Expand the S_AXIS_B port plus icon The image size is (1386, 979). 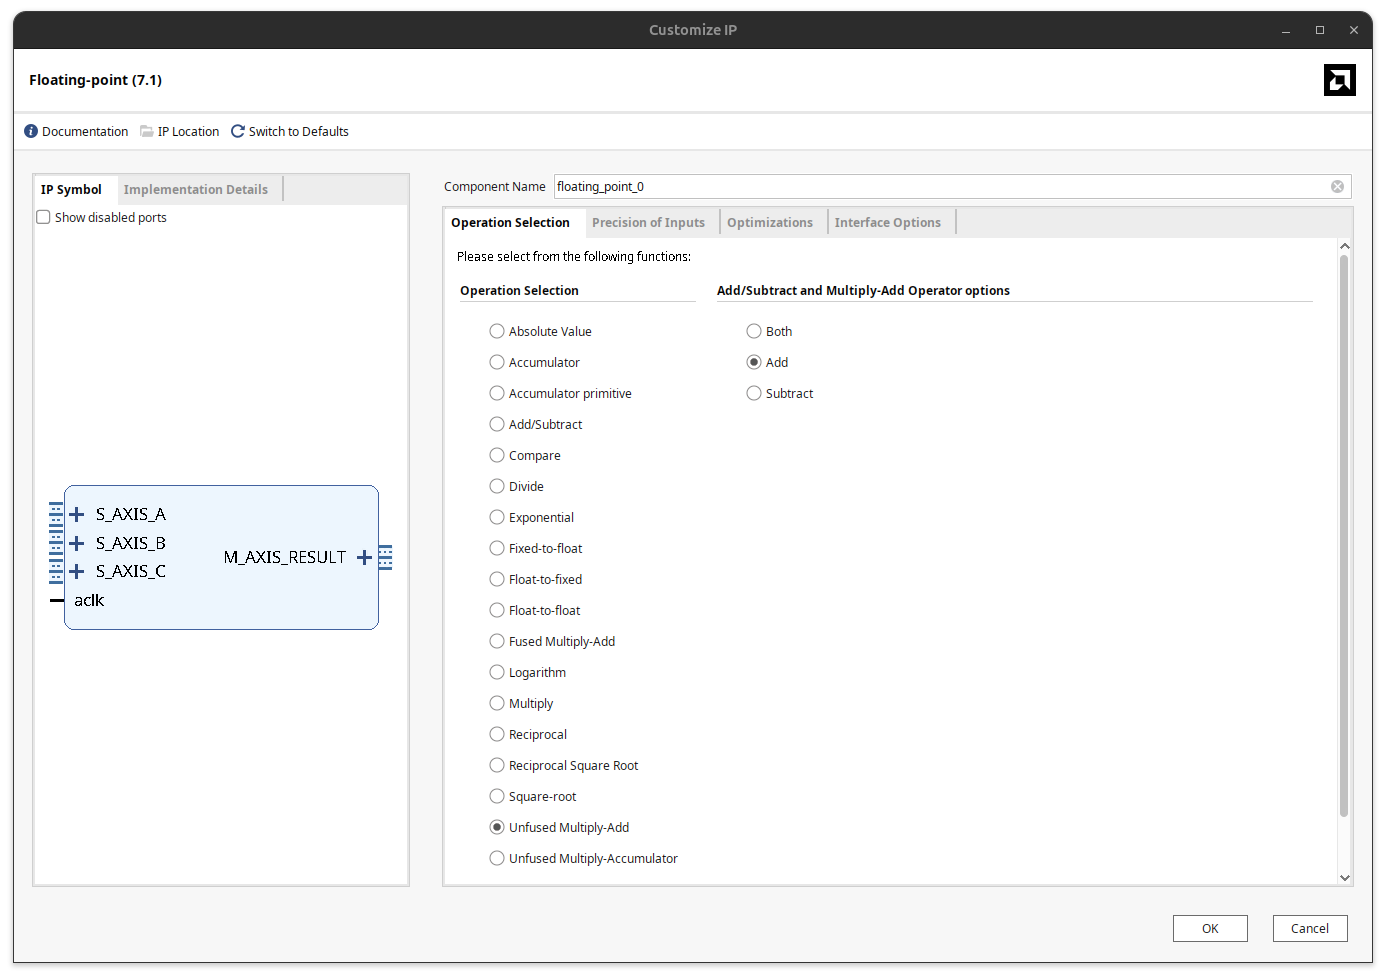click(76, 543)
